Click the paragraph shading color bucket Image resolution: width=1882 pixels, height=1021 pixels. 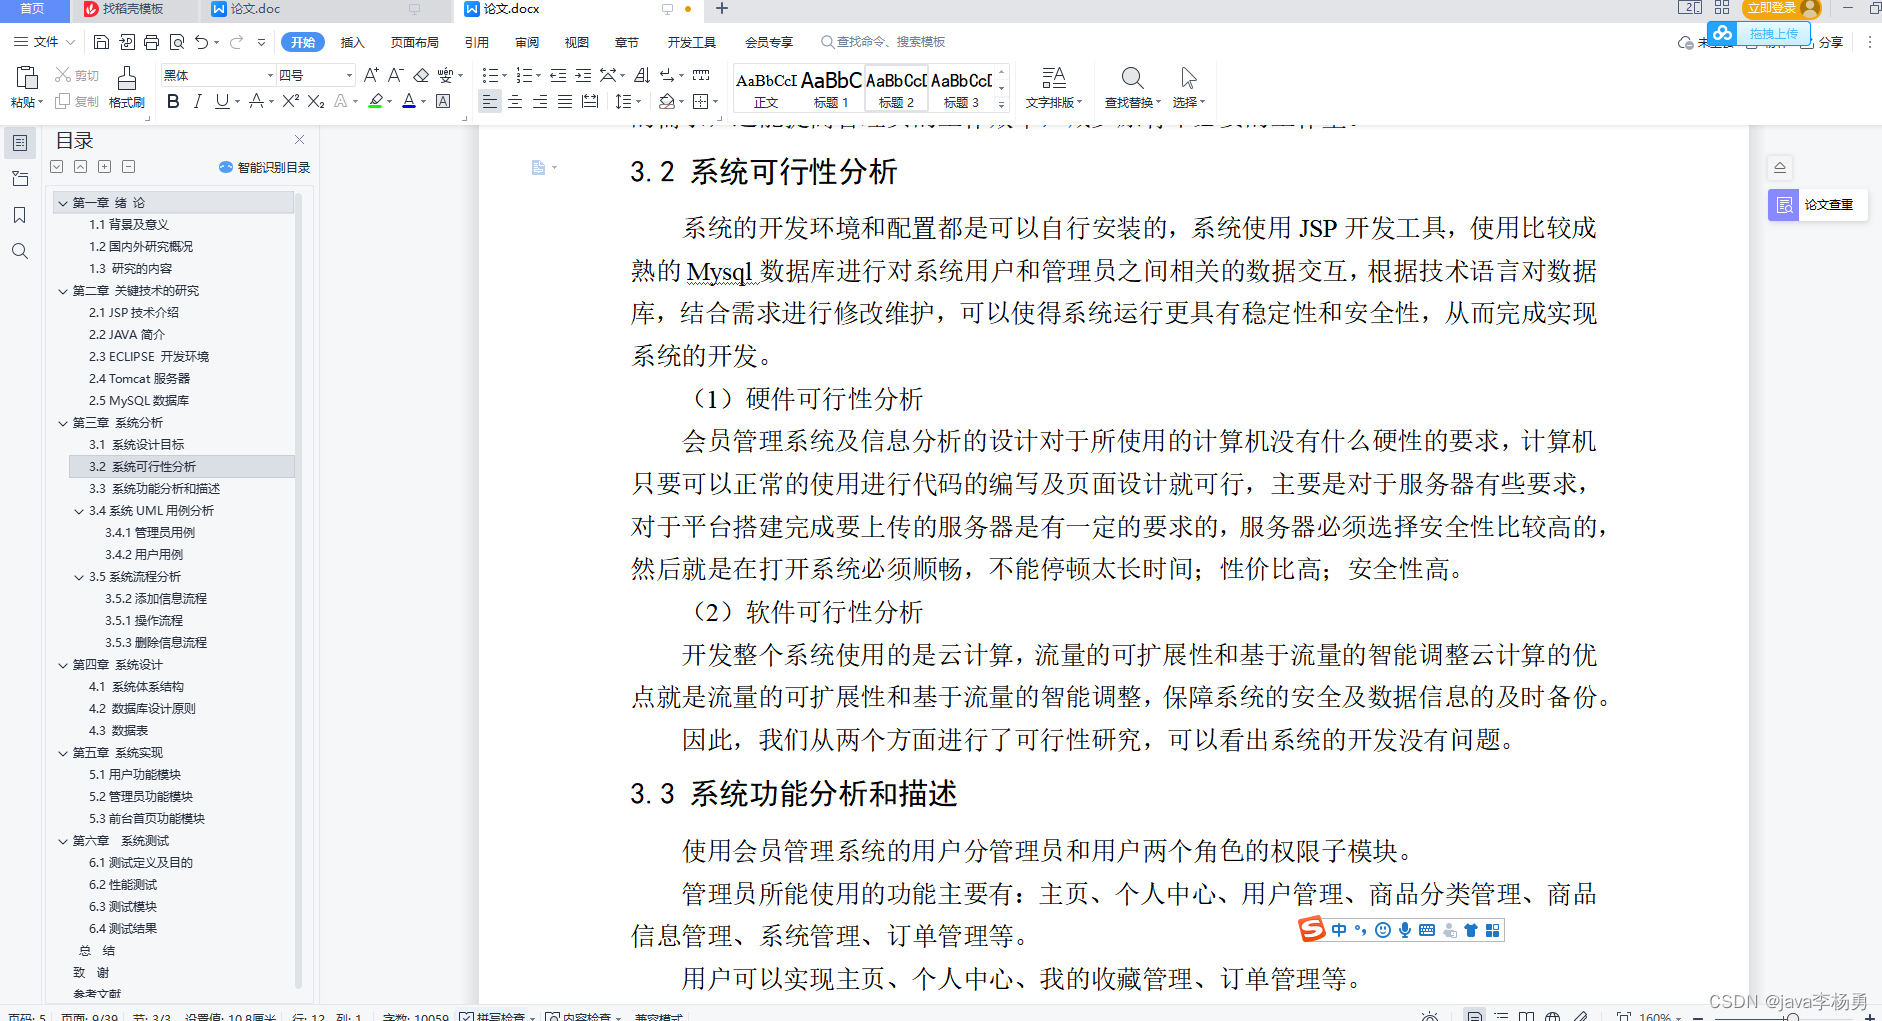(x=667, y=101)
